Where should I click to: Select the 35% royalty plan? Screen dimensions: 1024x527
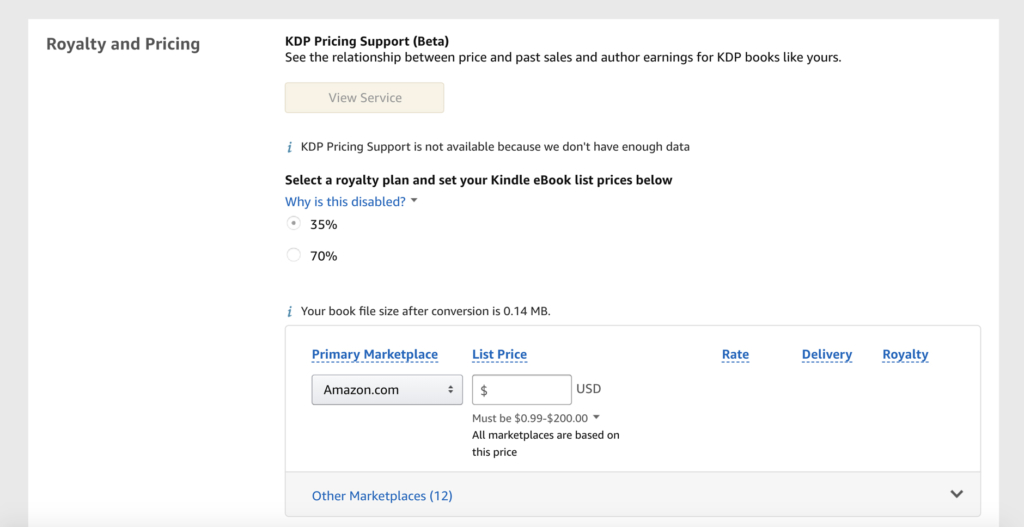(293, 224)
